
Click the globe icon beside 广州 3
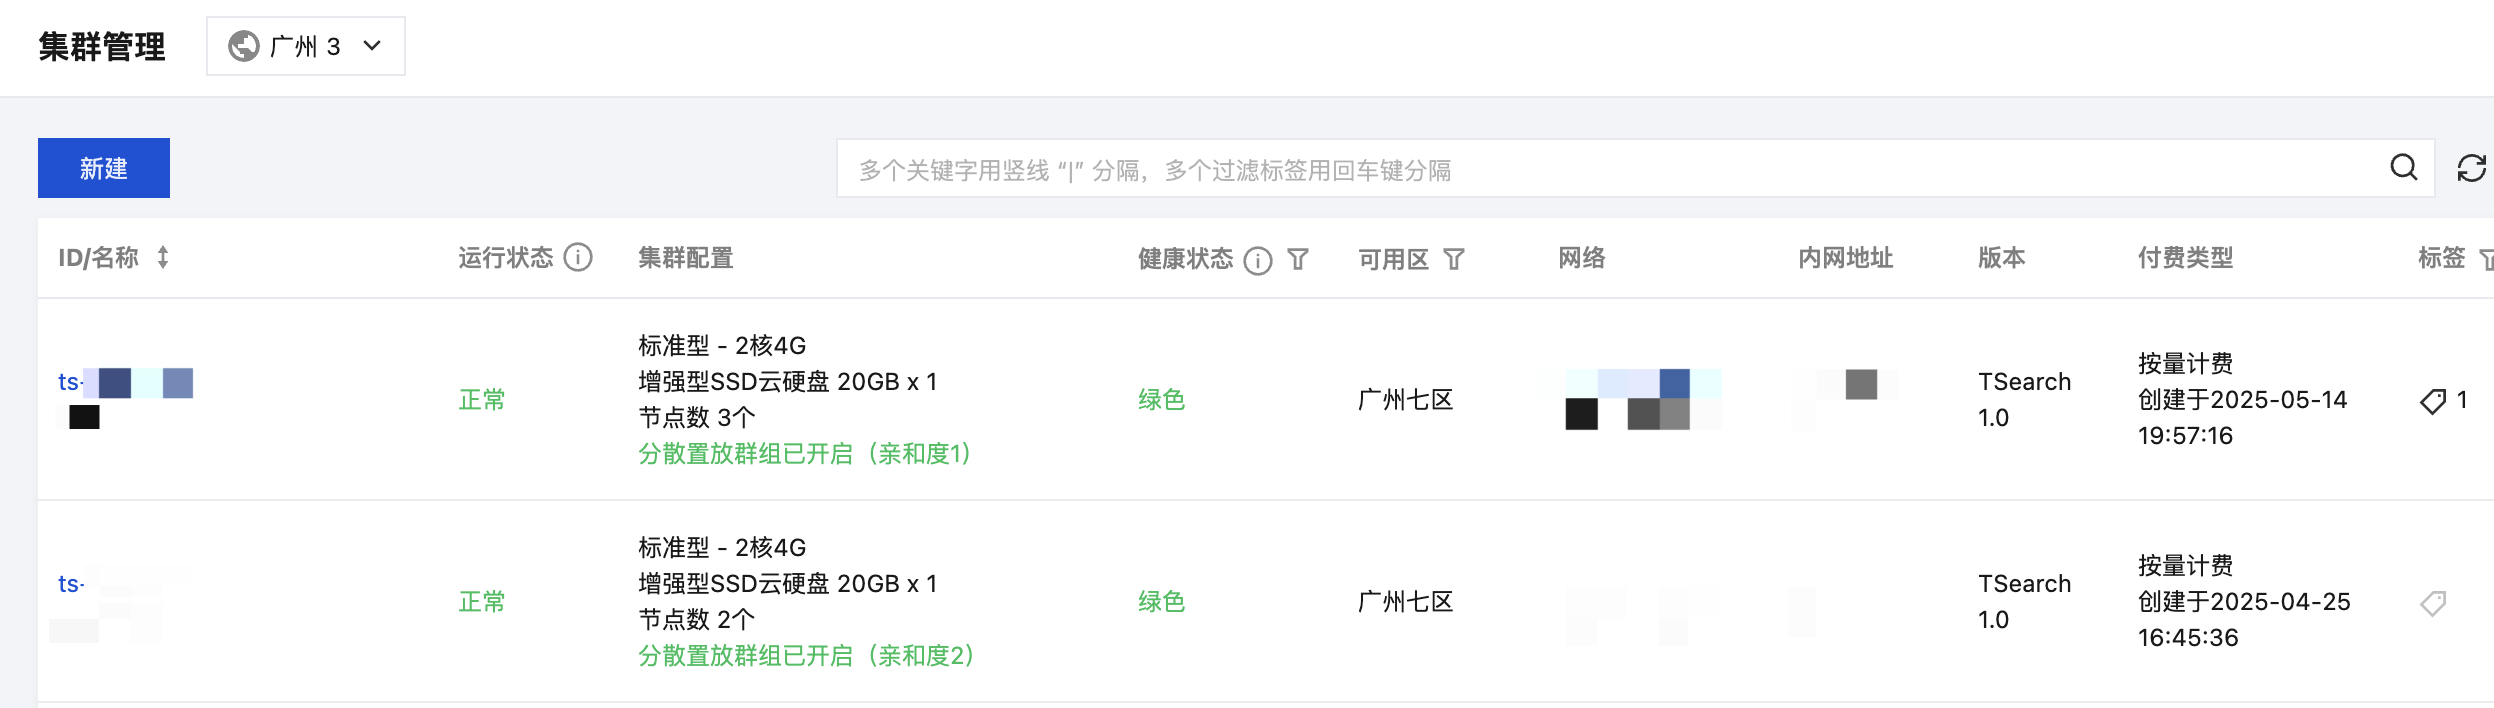click(x=244, y=46)
